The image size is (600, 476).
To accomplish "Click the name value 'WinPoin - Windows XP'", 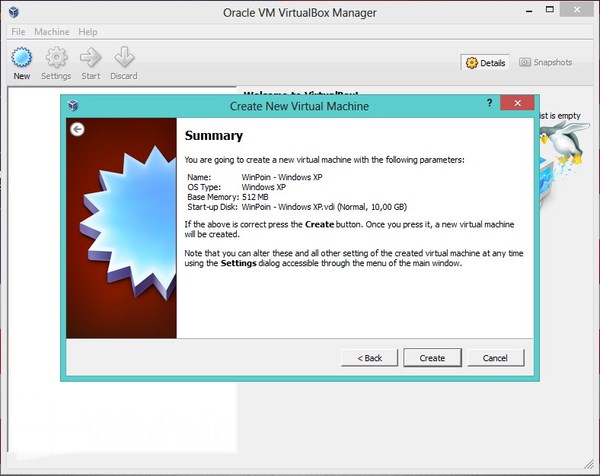I will 282,177.
